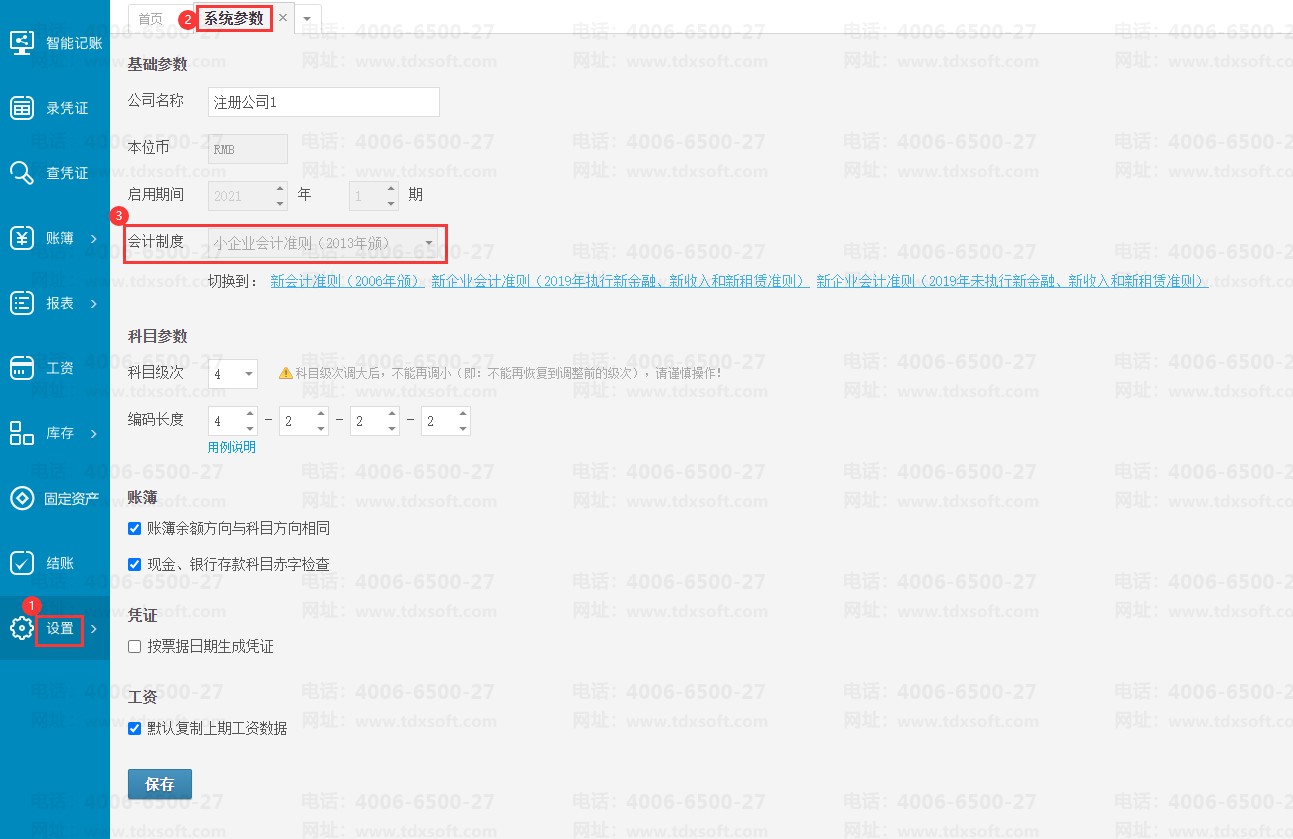Open the 账簿 ledger icon

(x=22, y=238)
